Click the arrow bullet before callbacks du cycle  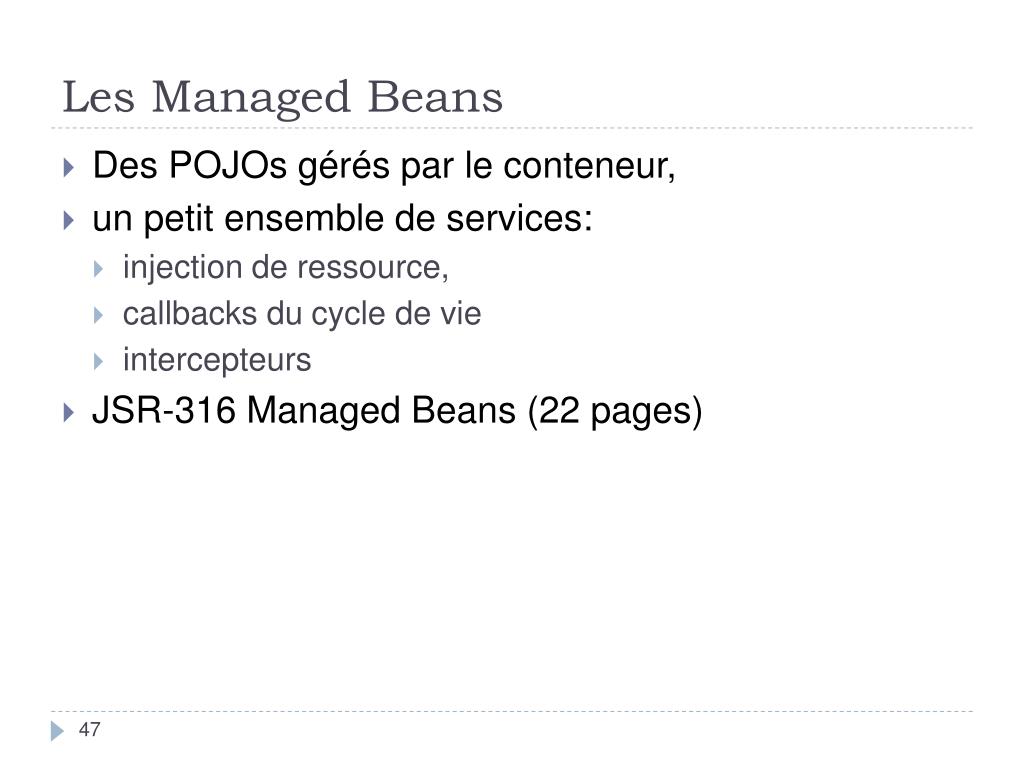click(98, 315)
